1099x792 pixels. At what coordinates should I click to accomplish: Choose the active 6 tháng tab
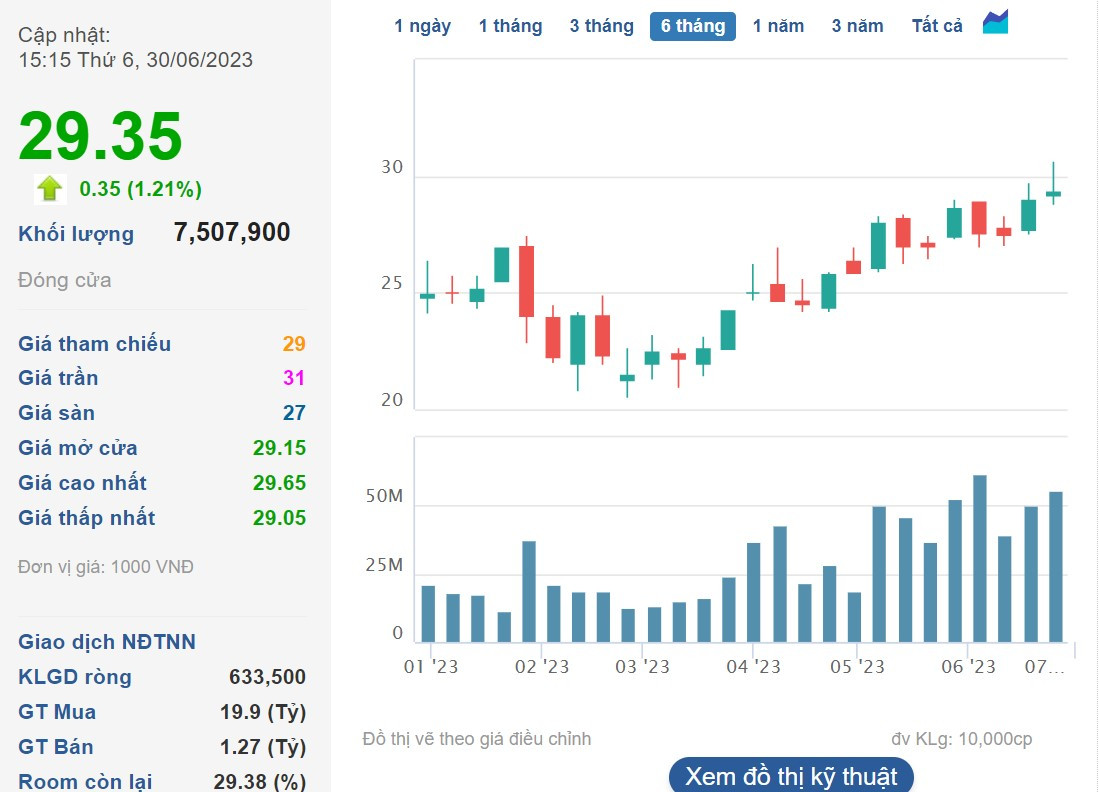point(692,26)
